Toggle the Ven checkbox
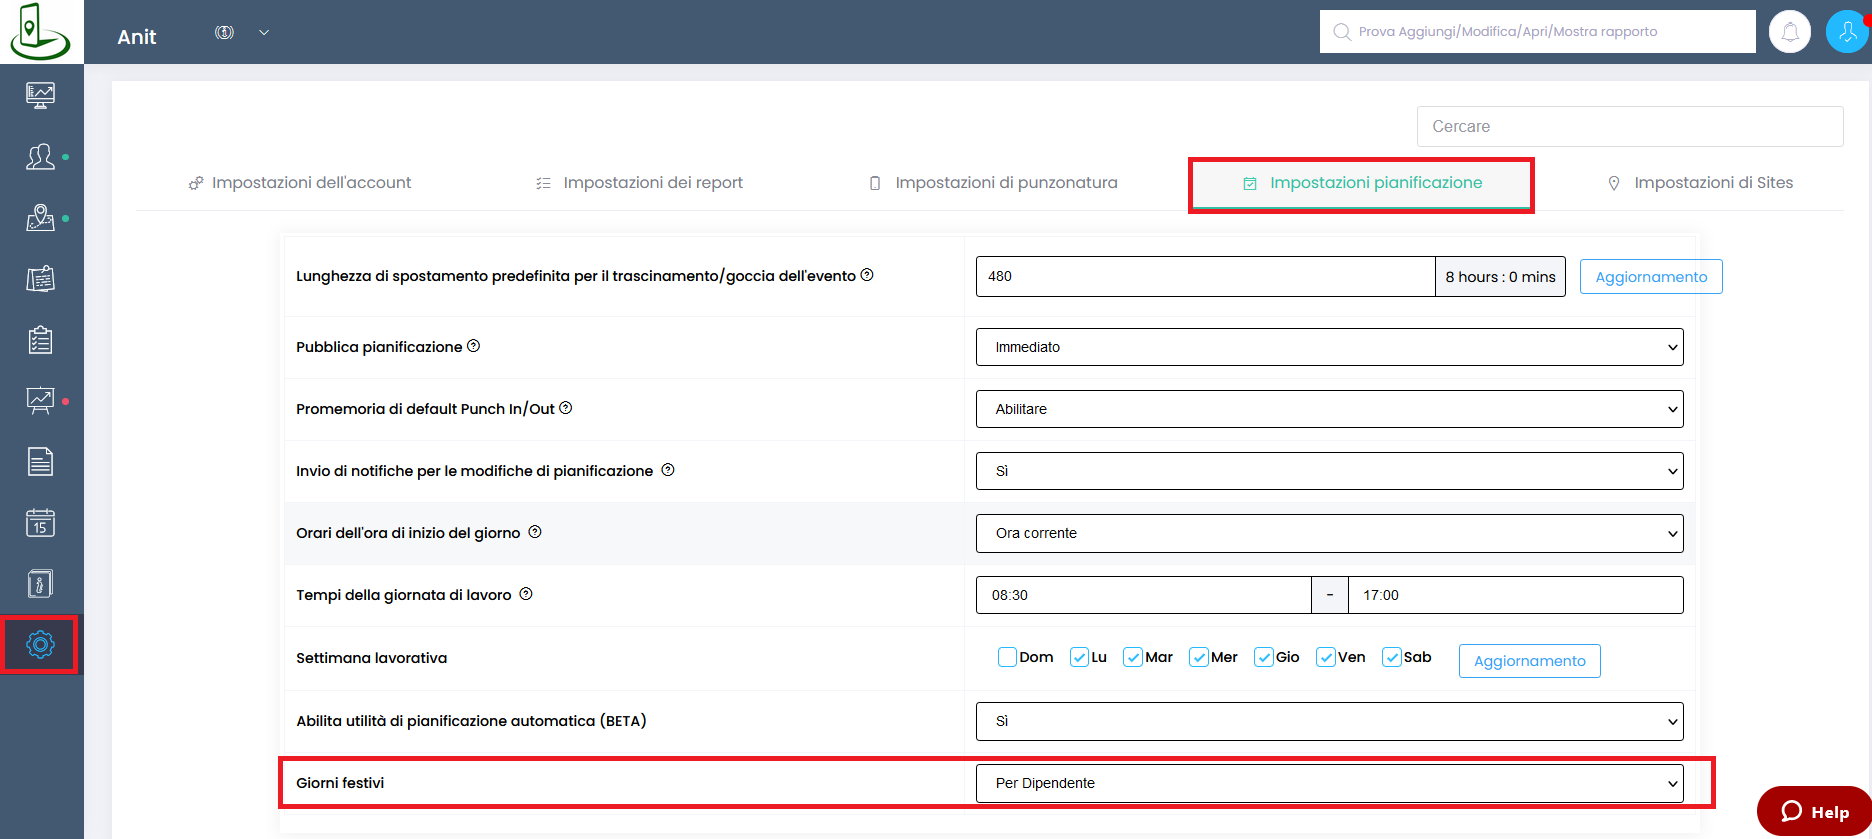 pos(1326,657)
